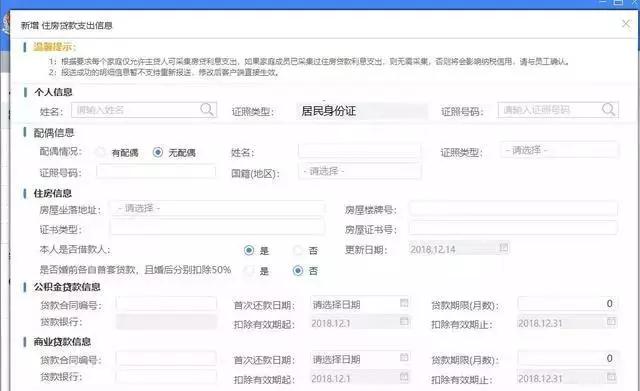Open calendar icon for 公积金 扣除有效期止
The image size is (640, 391).
point(611,322)
